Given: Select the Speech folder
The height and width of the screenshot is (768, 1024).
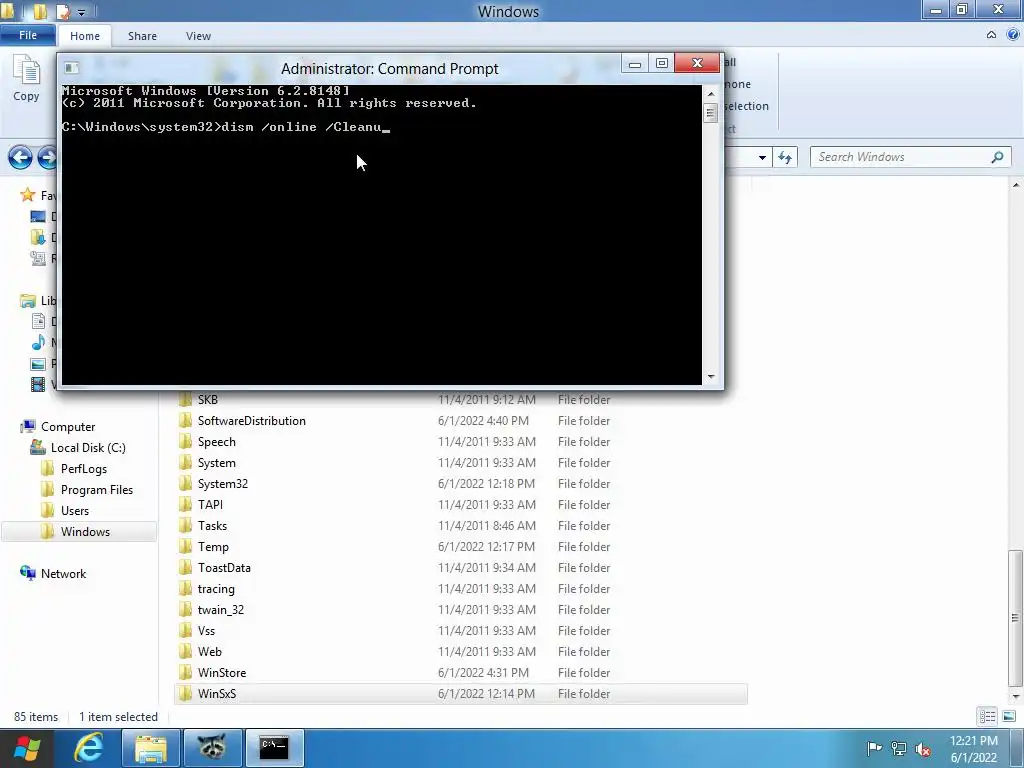Looking at the screenshot, I should pyautogui.click(x=460, y=441).
